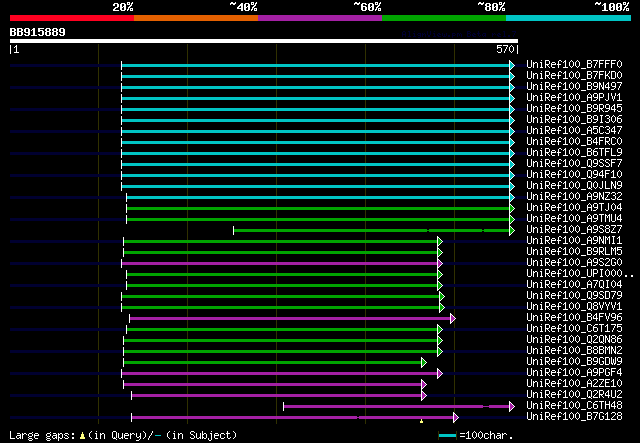
Task: Open the UniRef100_A9TMU4 hit label
Action: [574, 219]
